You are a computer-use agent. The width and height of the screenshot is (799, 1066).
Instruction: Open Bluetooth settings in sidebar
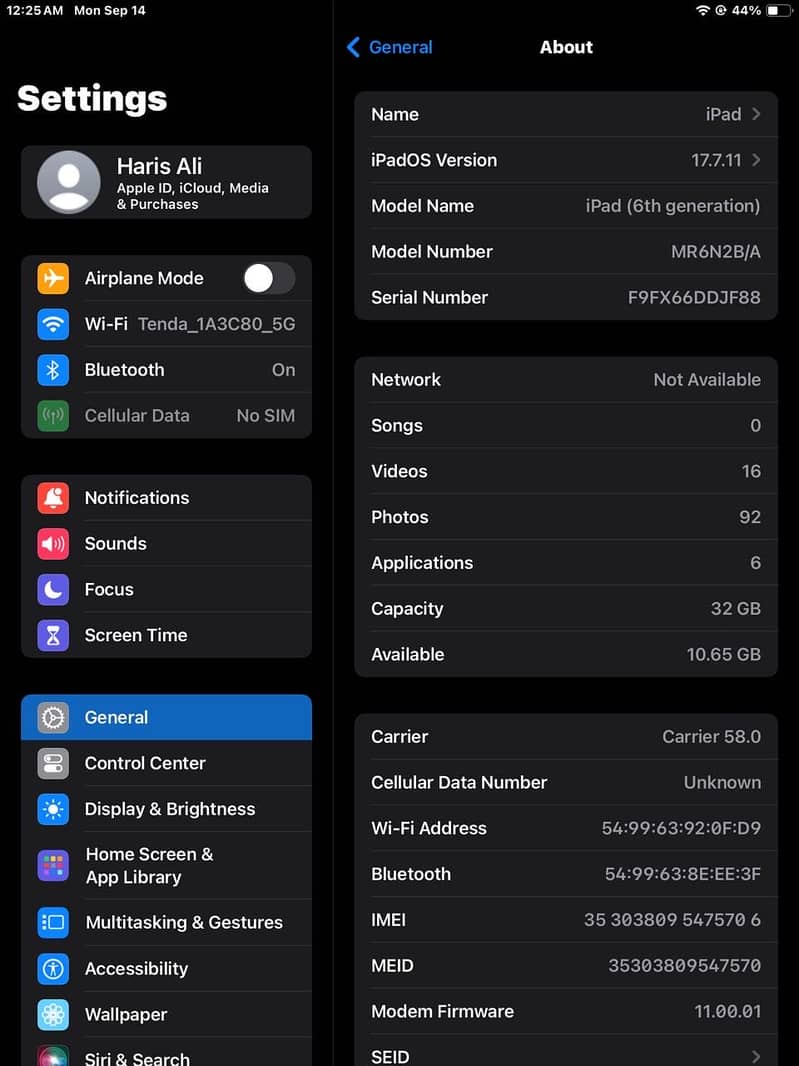(167, 370)
